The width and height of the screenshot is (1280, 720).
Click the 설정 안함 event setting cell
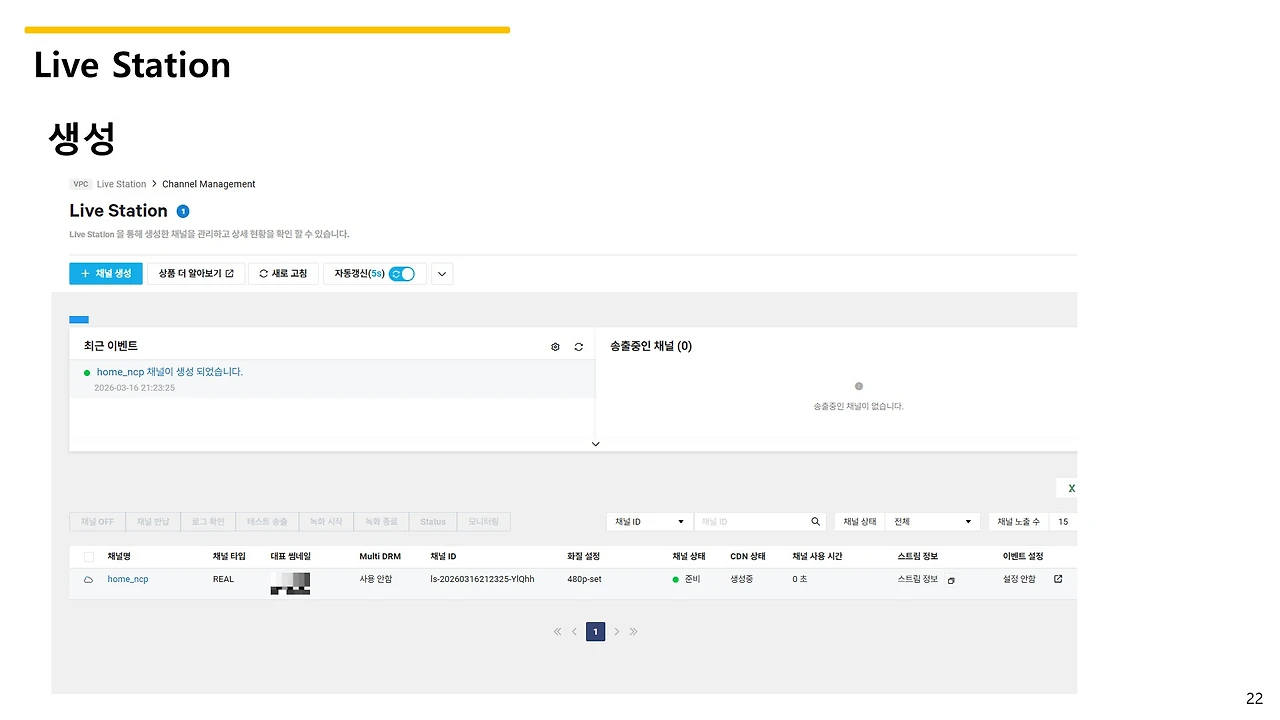[x=1019, y=579]
